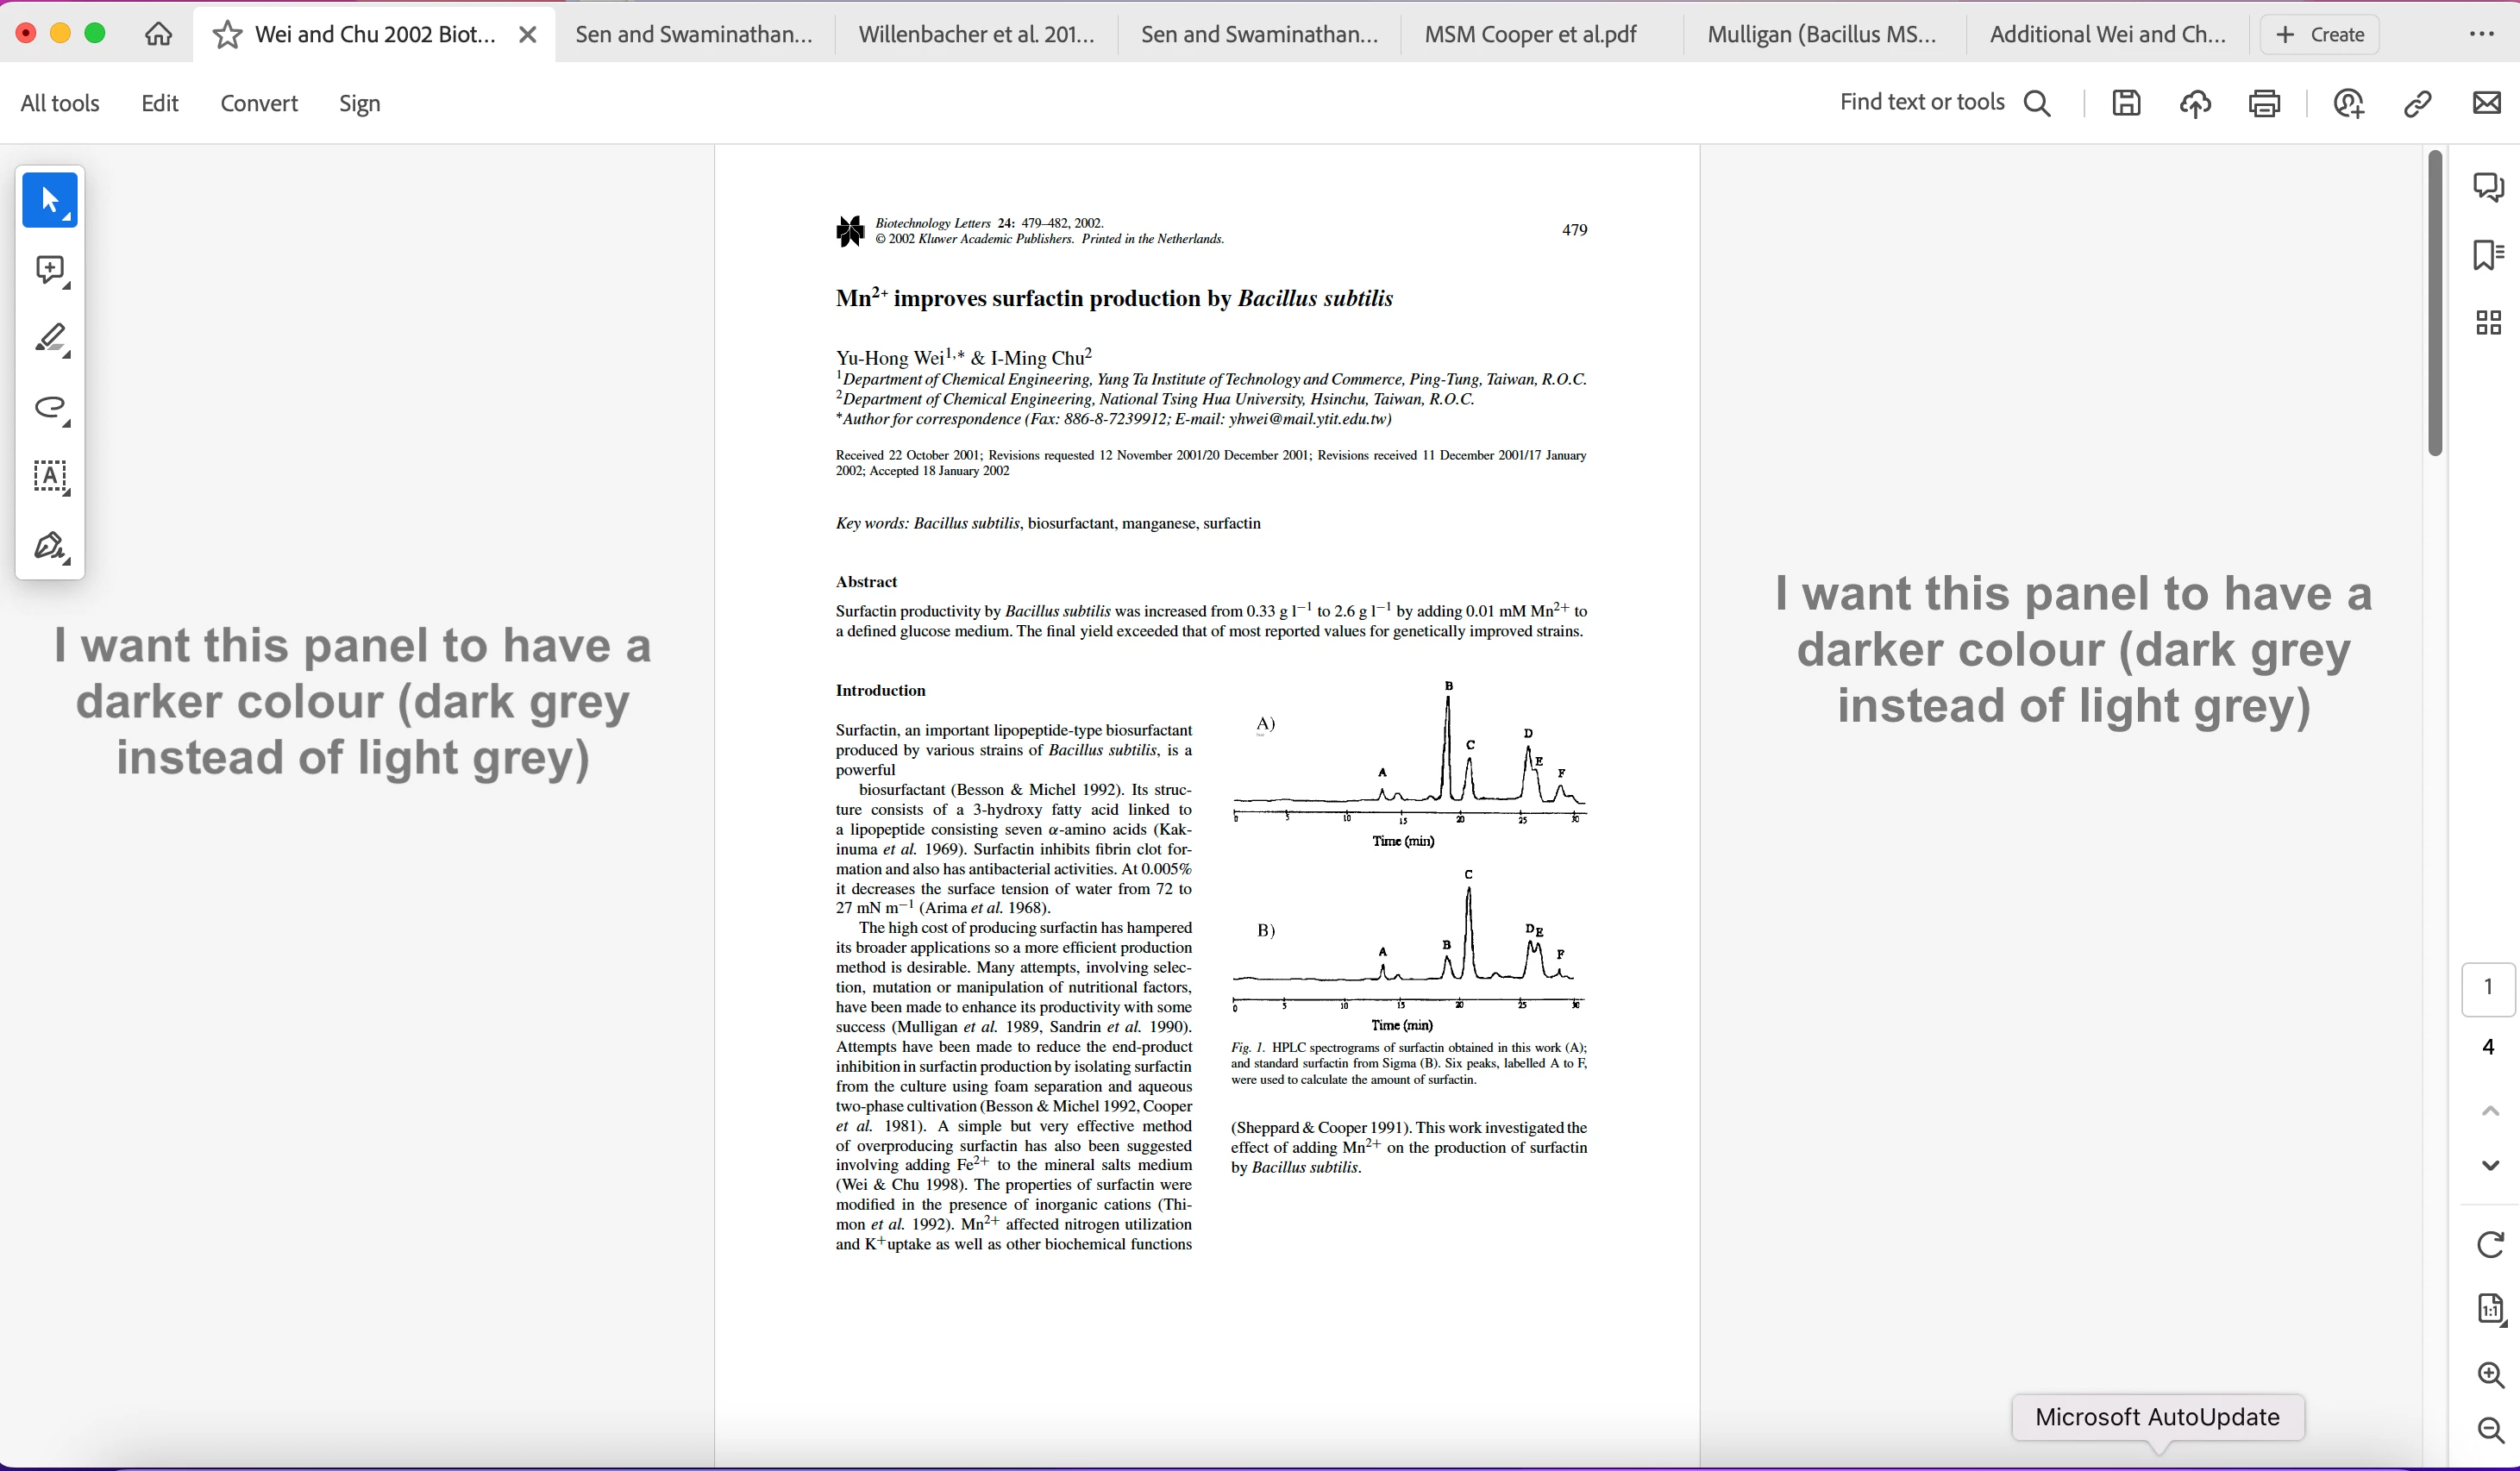The width and height of the screenshot is (2520, 1471).
Task: Star the Wei and Chu 2002 tab
Action: [x=227, y=35]
